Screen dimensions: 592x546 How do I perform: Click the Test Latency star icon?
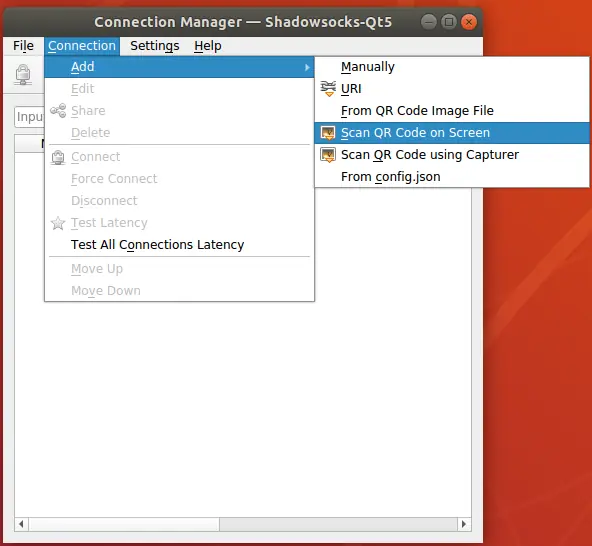(x=58, y=223)
